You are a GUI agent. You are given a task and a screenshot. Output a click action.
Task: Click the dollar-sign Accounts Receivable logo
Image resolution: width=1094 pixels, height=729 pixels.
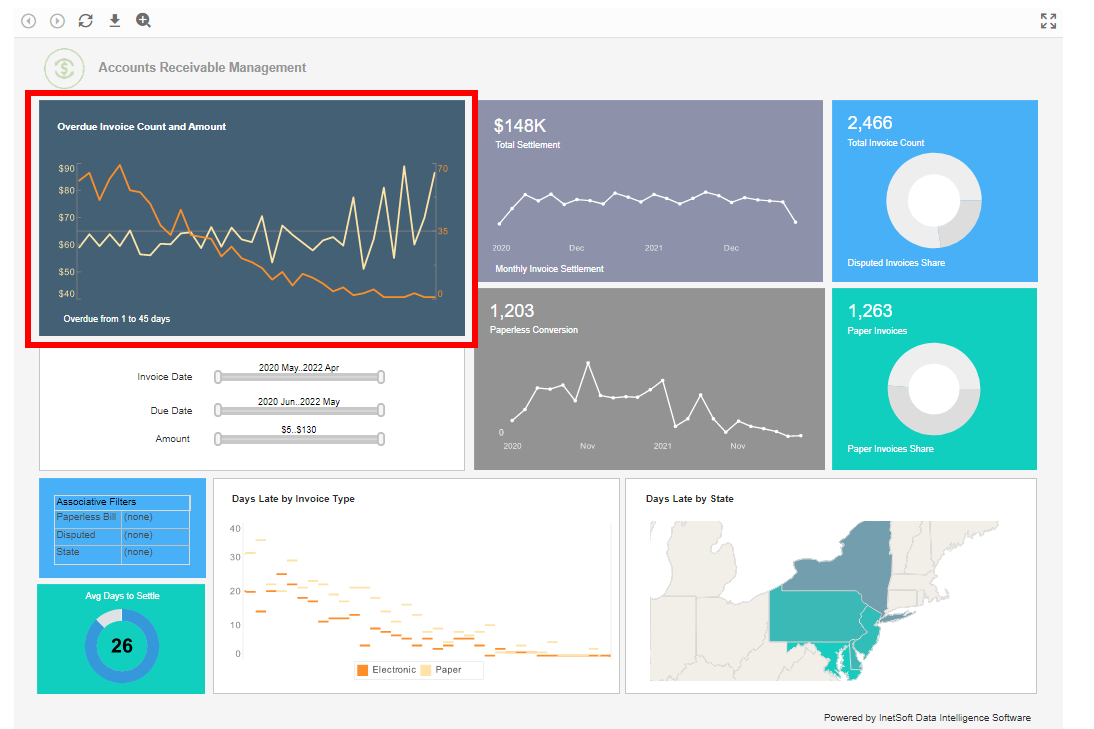(65, 68)
